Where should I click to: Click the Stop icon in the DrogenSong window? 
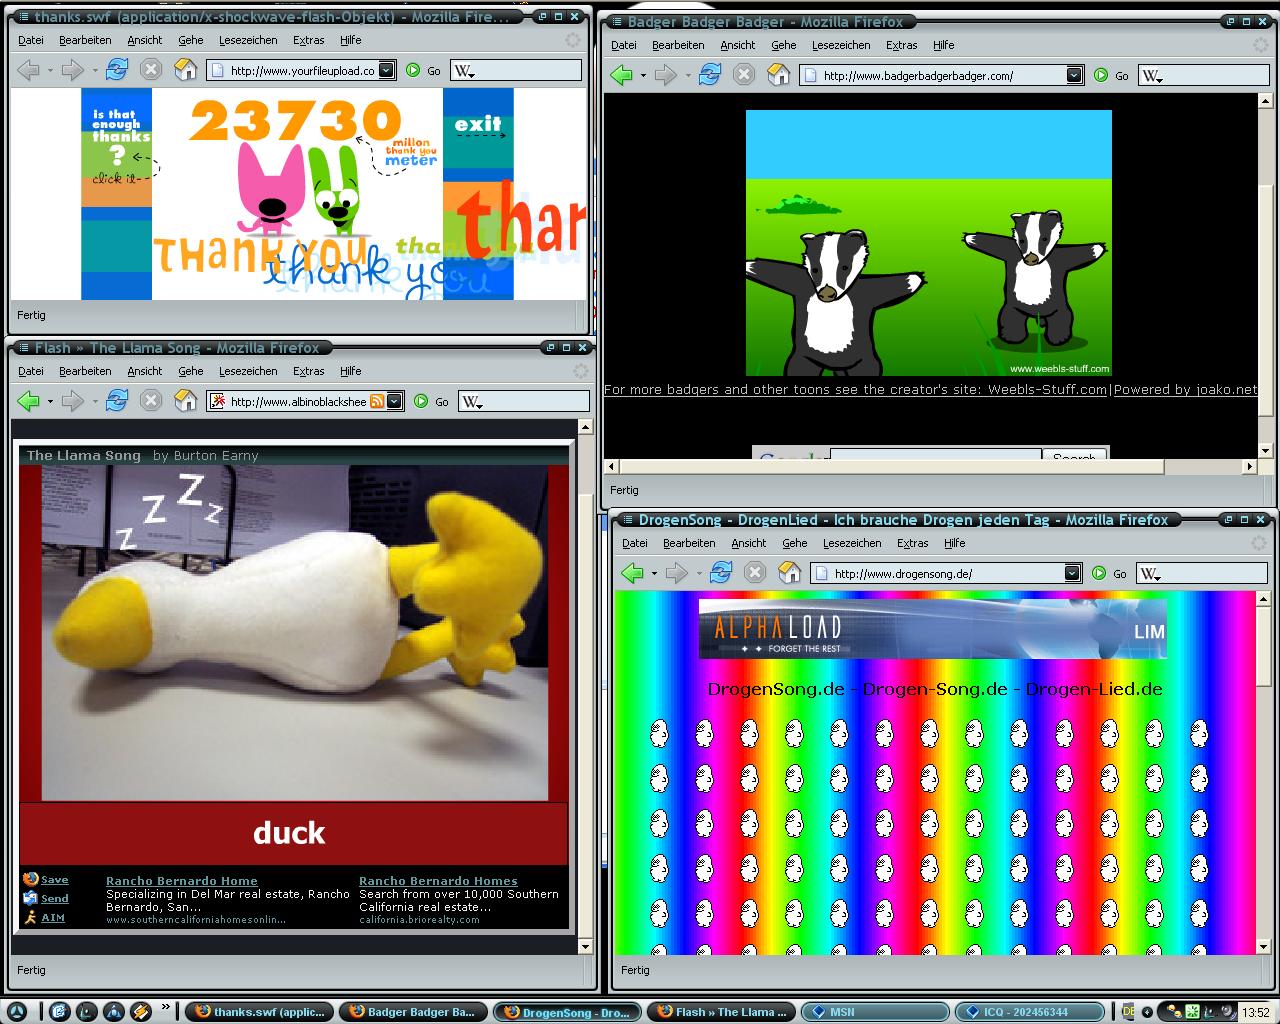pyautogui.click(x=755, y=573)
